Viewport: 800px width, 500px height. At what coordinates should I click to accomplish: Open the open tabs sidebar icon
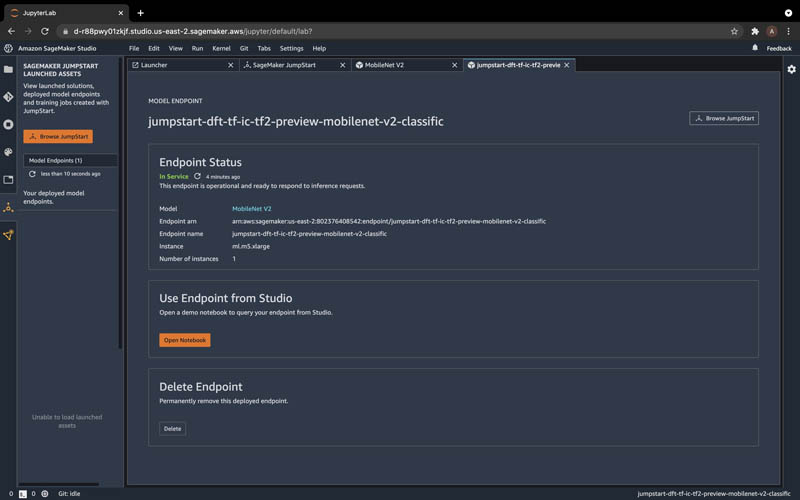click(x=8, y=180)
